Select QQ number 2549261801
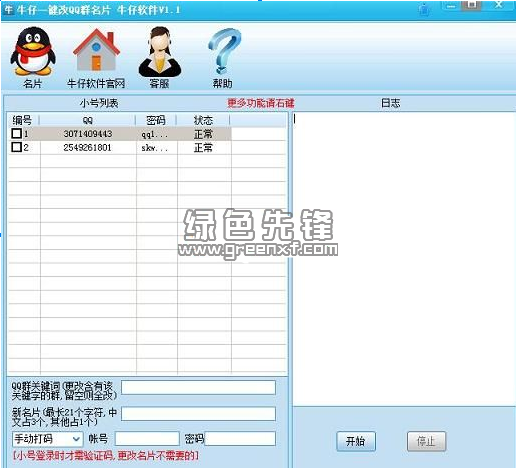The width and height of the screenshot is (516, 468). (x=87, y=147)
